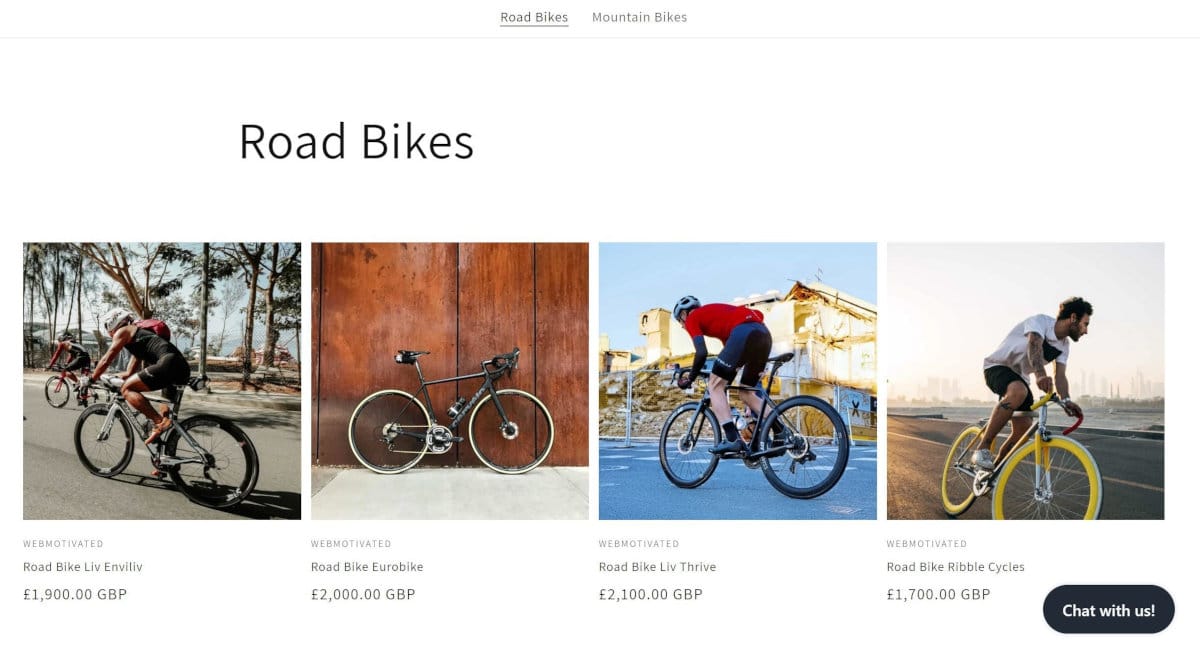The height and width of the screenshot is (648, 1200).
Task: Open the Road Bike Liv Enviliv title link
Action: [83, 567]
